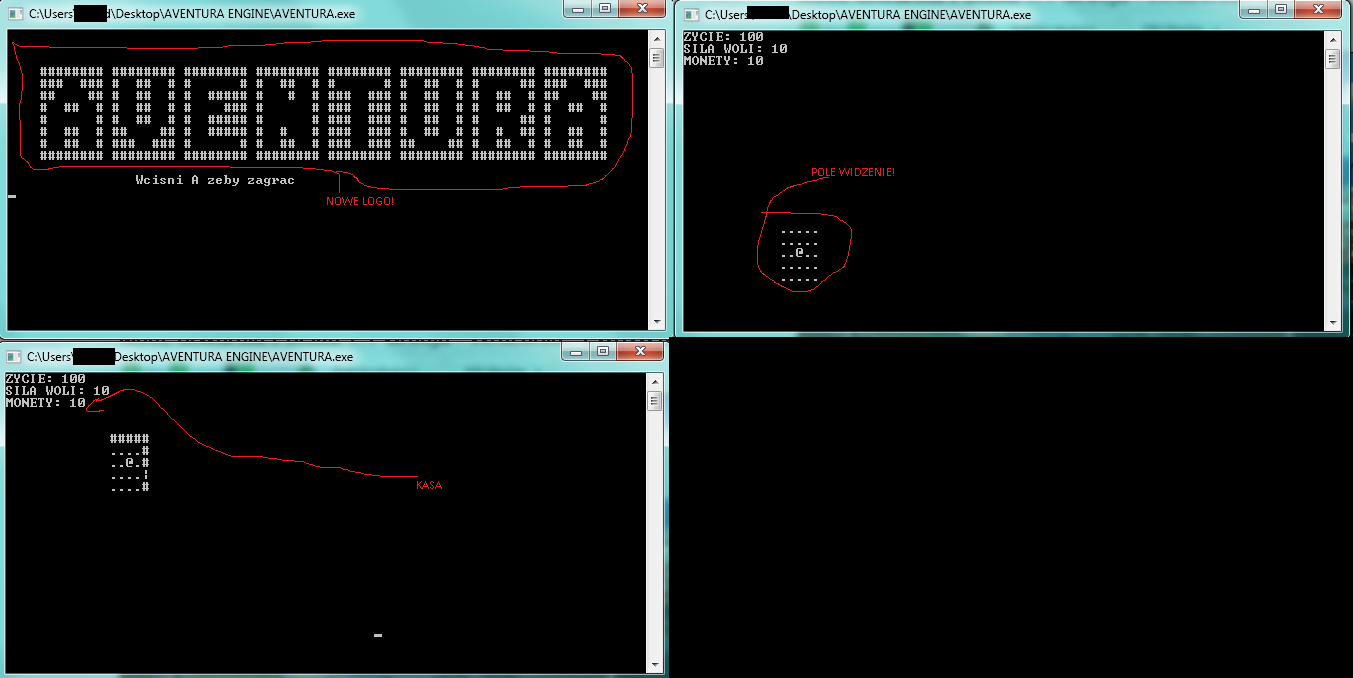Click scrollbar thumb in the KASA console
1353x678 pixels.
(656, 401)
